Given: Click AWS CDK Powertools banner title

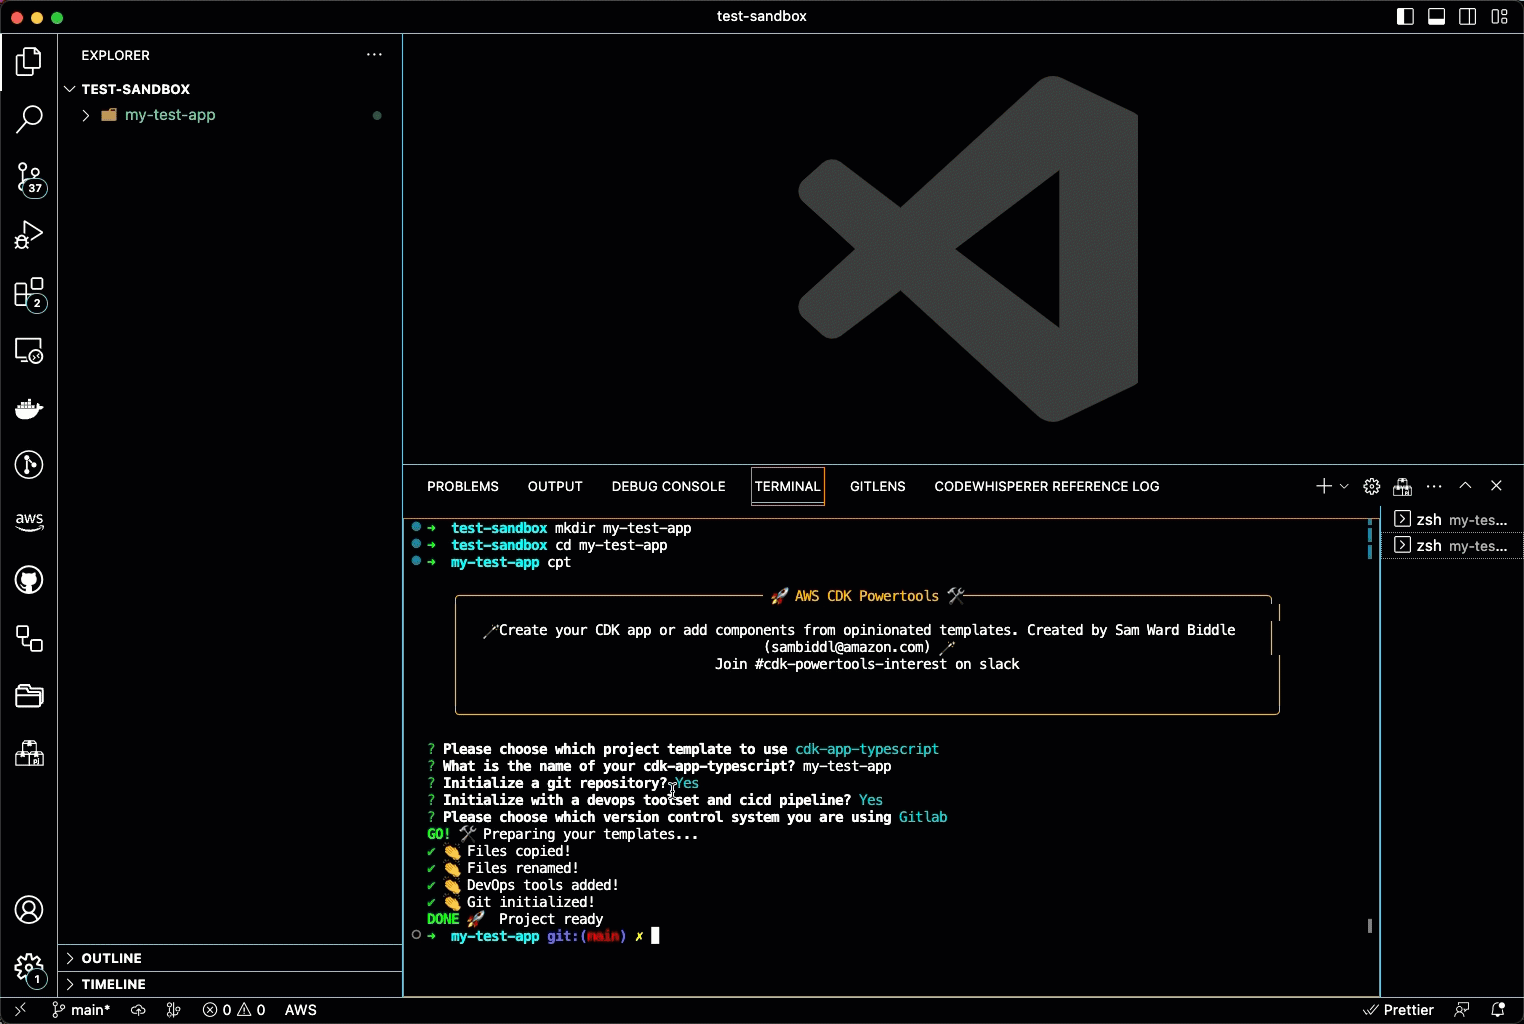Looking at the screenshot, I should click(x=867, y=596).
